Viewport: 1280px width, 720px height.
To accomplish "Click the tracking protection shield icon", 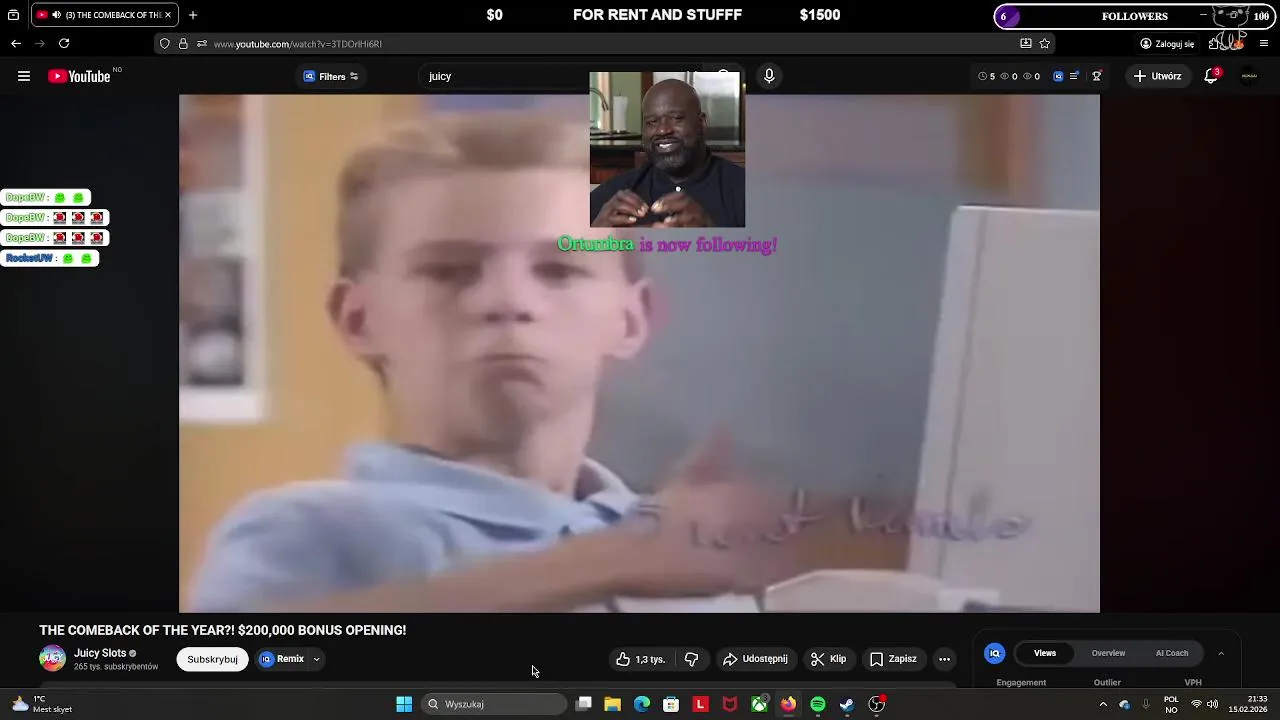I will tap(165, 44).
